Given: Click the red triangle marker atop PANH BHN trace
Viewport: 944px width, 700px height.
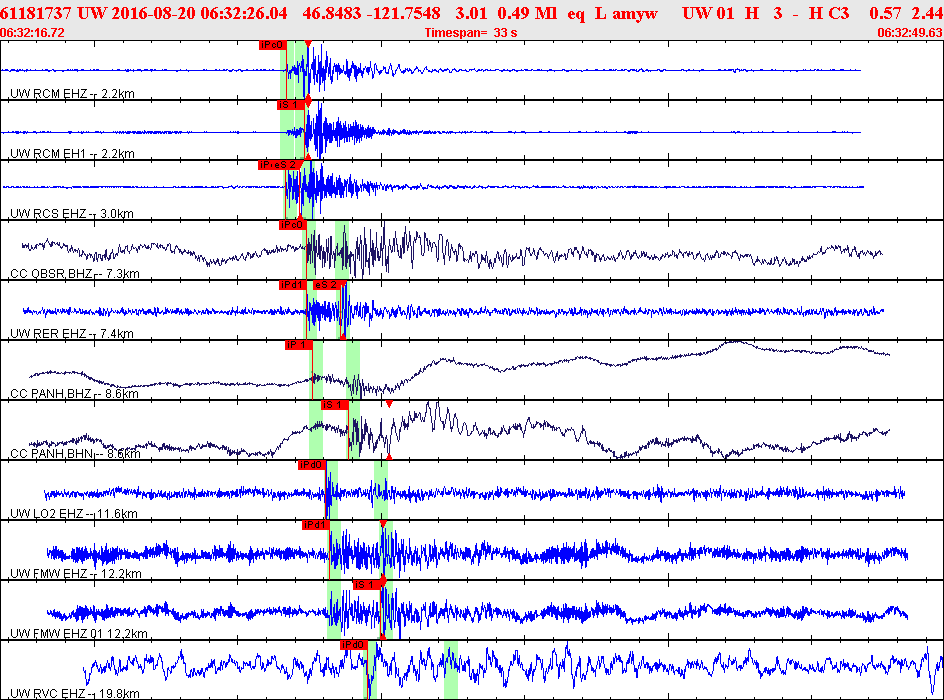Looking at the screenshot, I should click(x=389, y=404).
